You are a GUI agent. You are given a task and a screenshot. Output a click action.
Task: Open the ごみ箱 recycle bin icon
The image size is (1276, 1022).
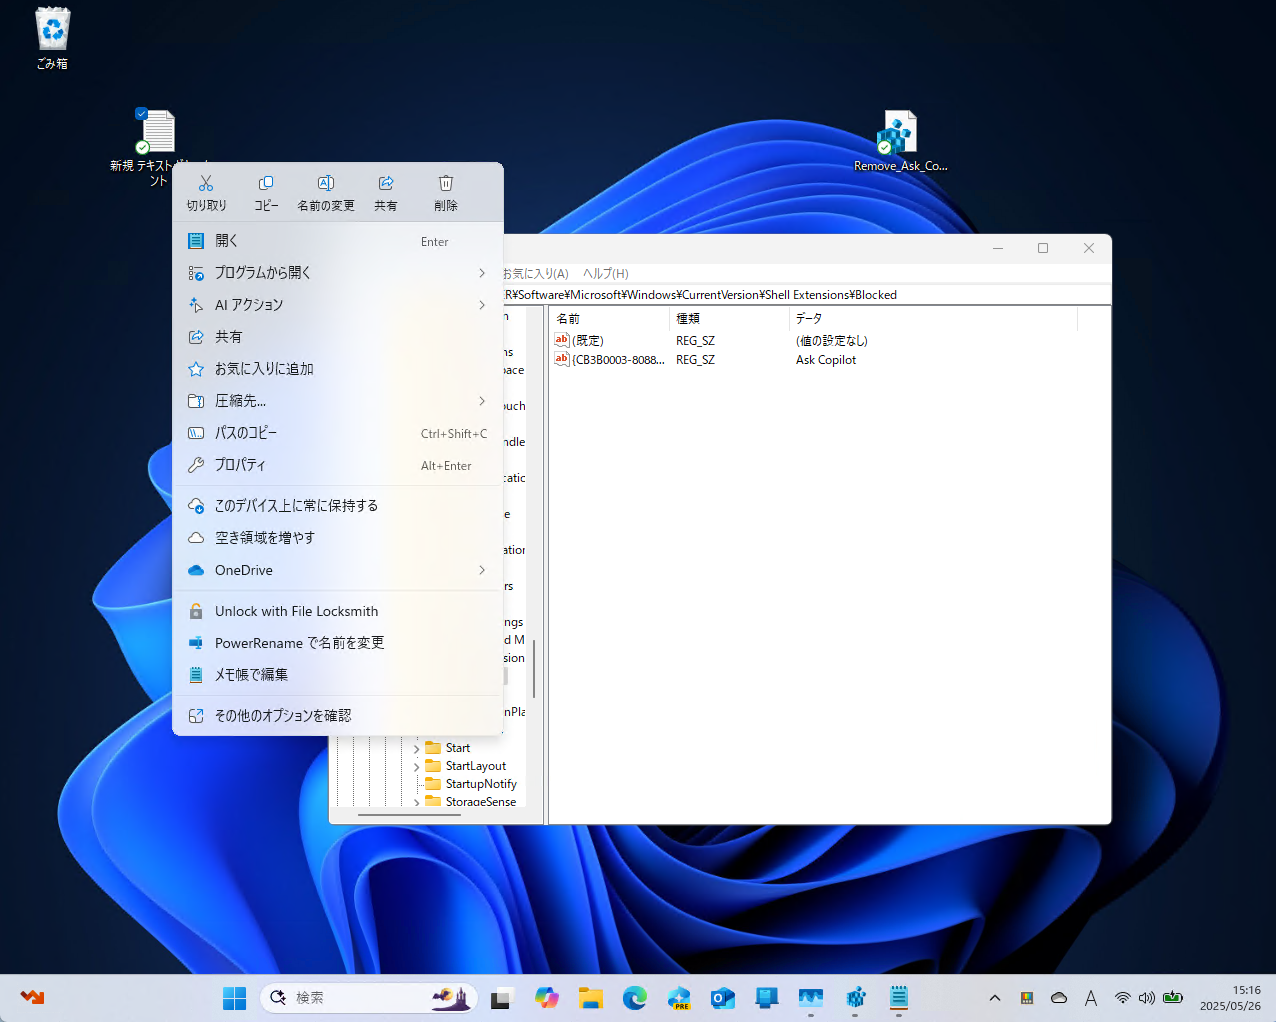pos(53,39)
